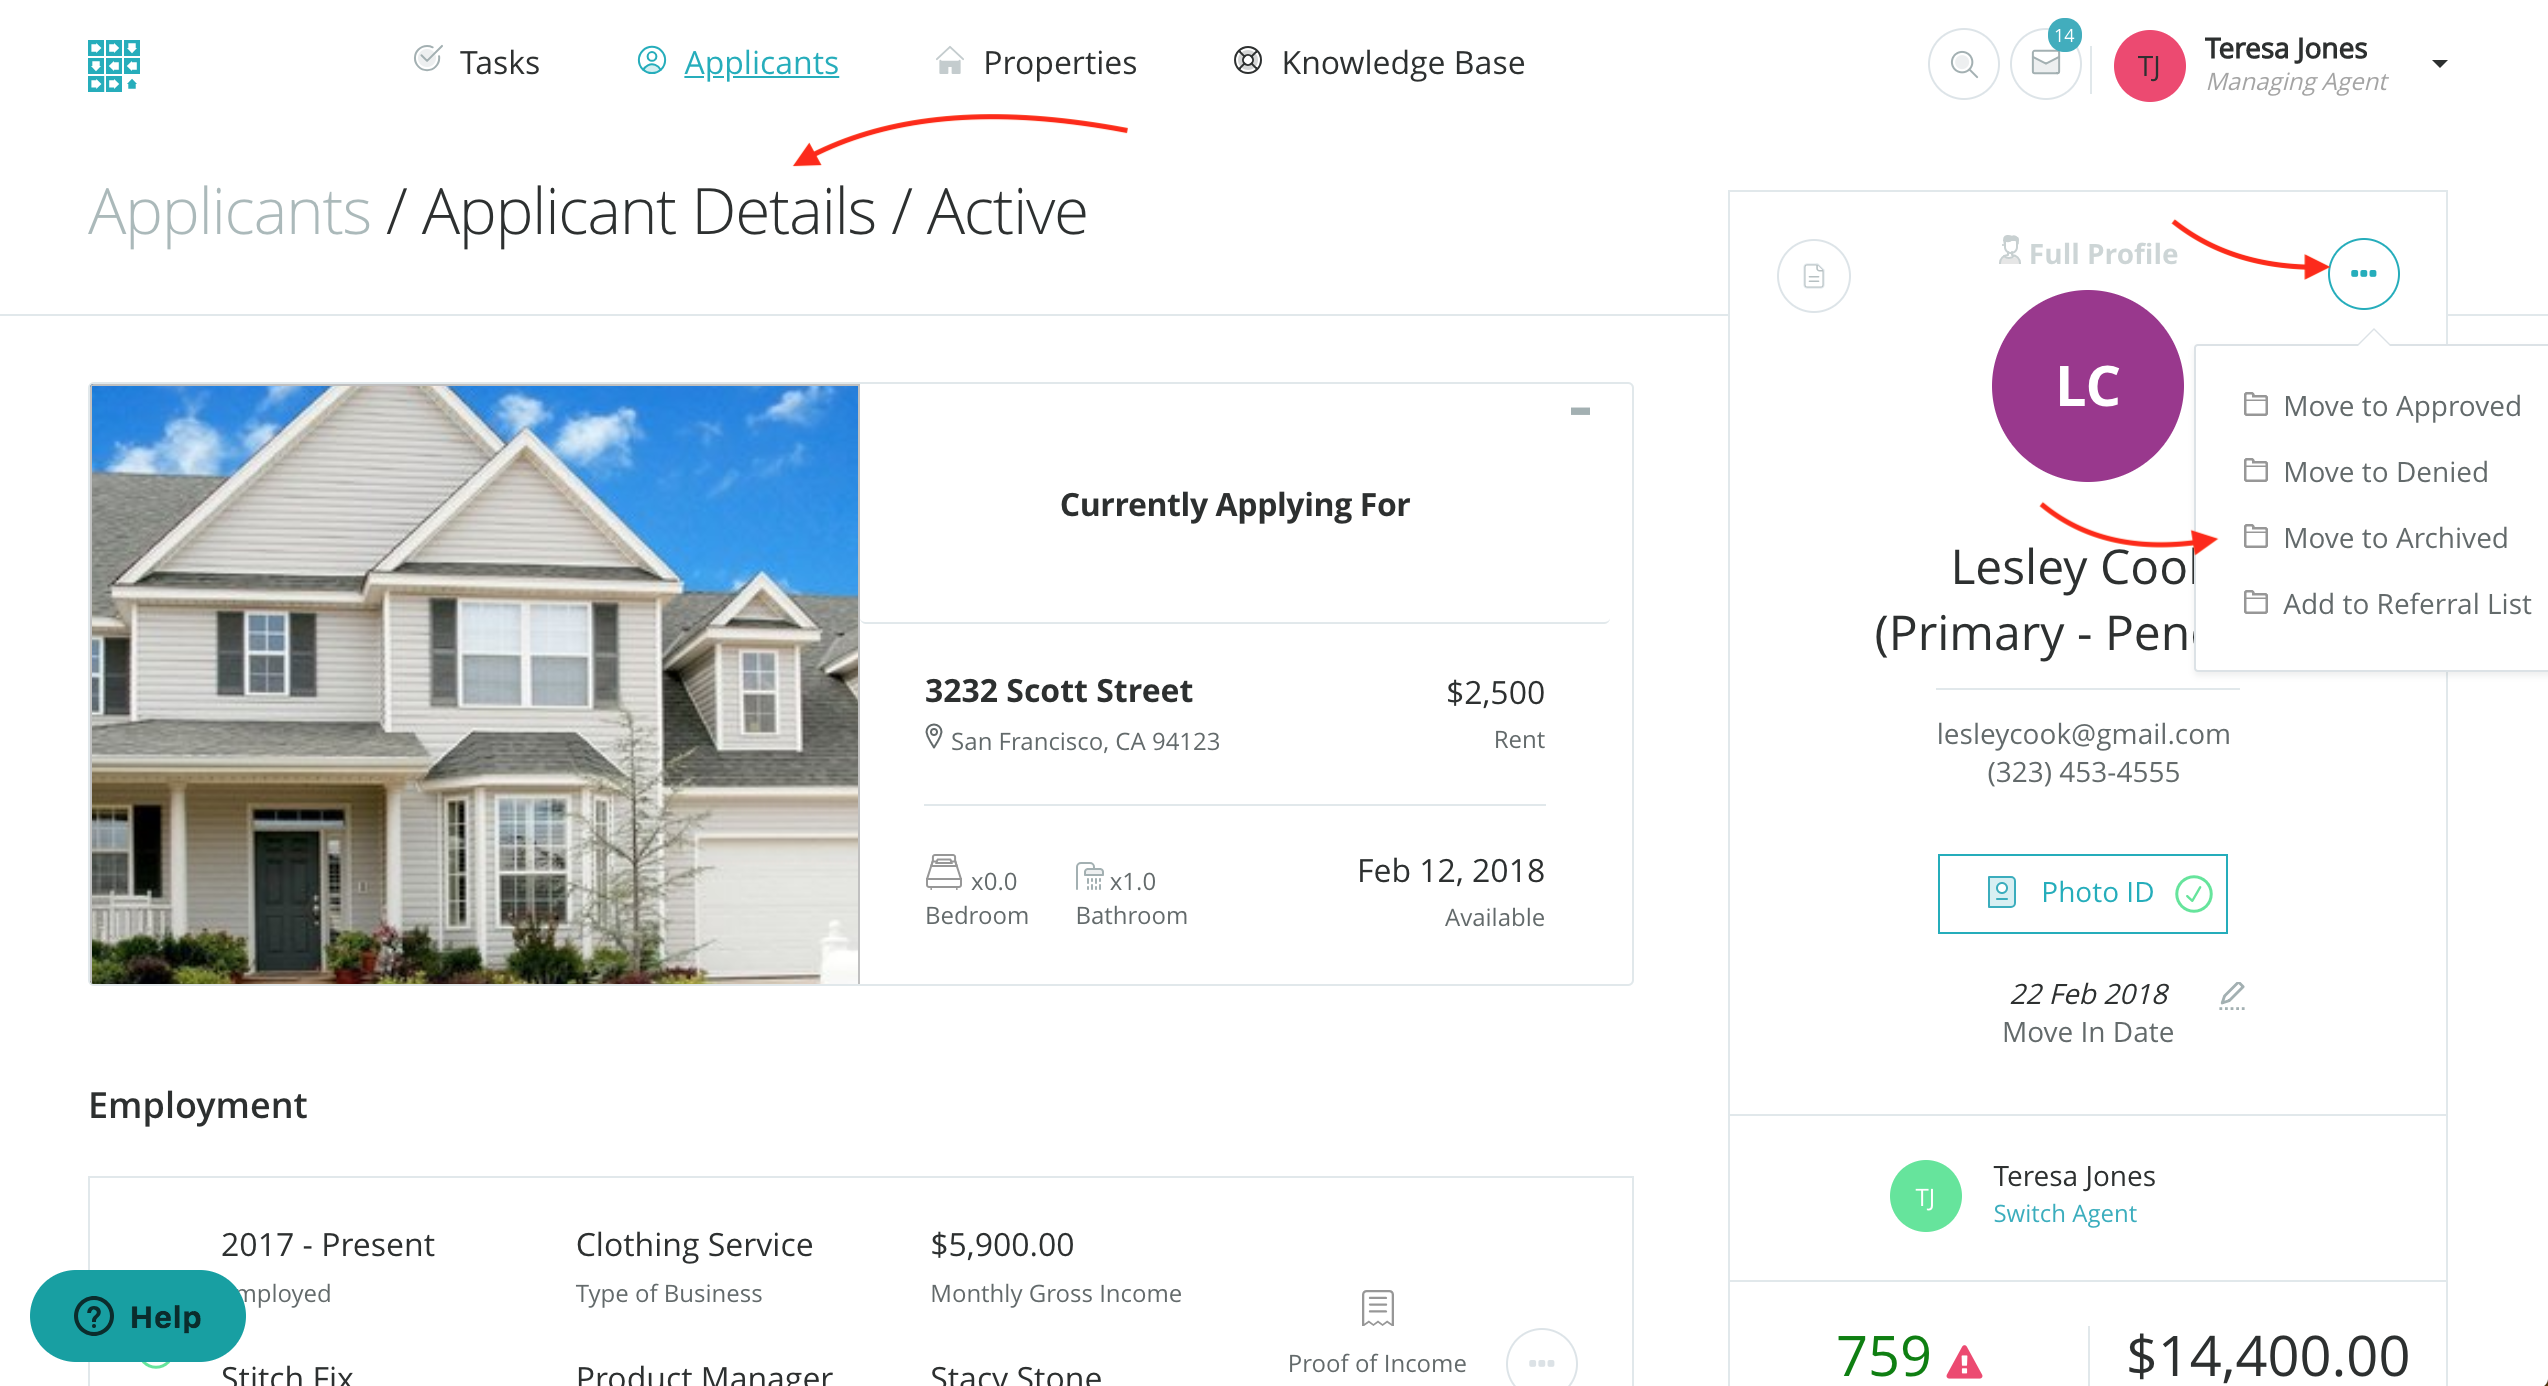Choose Add to Referral List
This screenshot has height=1386, width=2548.
pyautogui.click(x=2406, y=604)
